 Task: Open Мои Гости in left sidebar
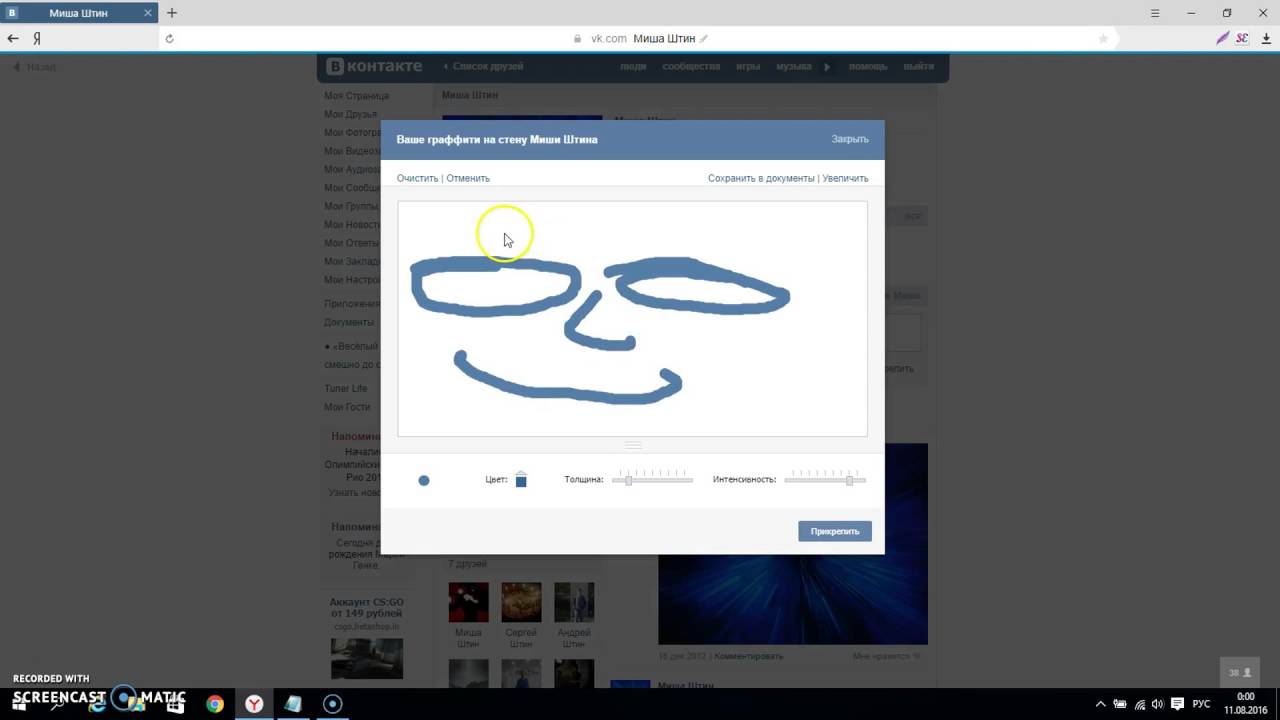click(x=347, y=407)
